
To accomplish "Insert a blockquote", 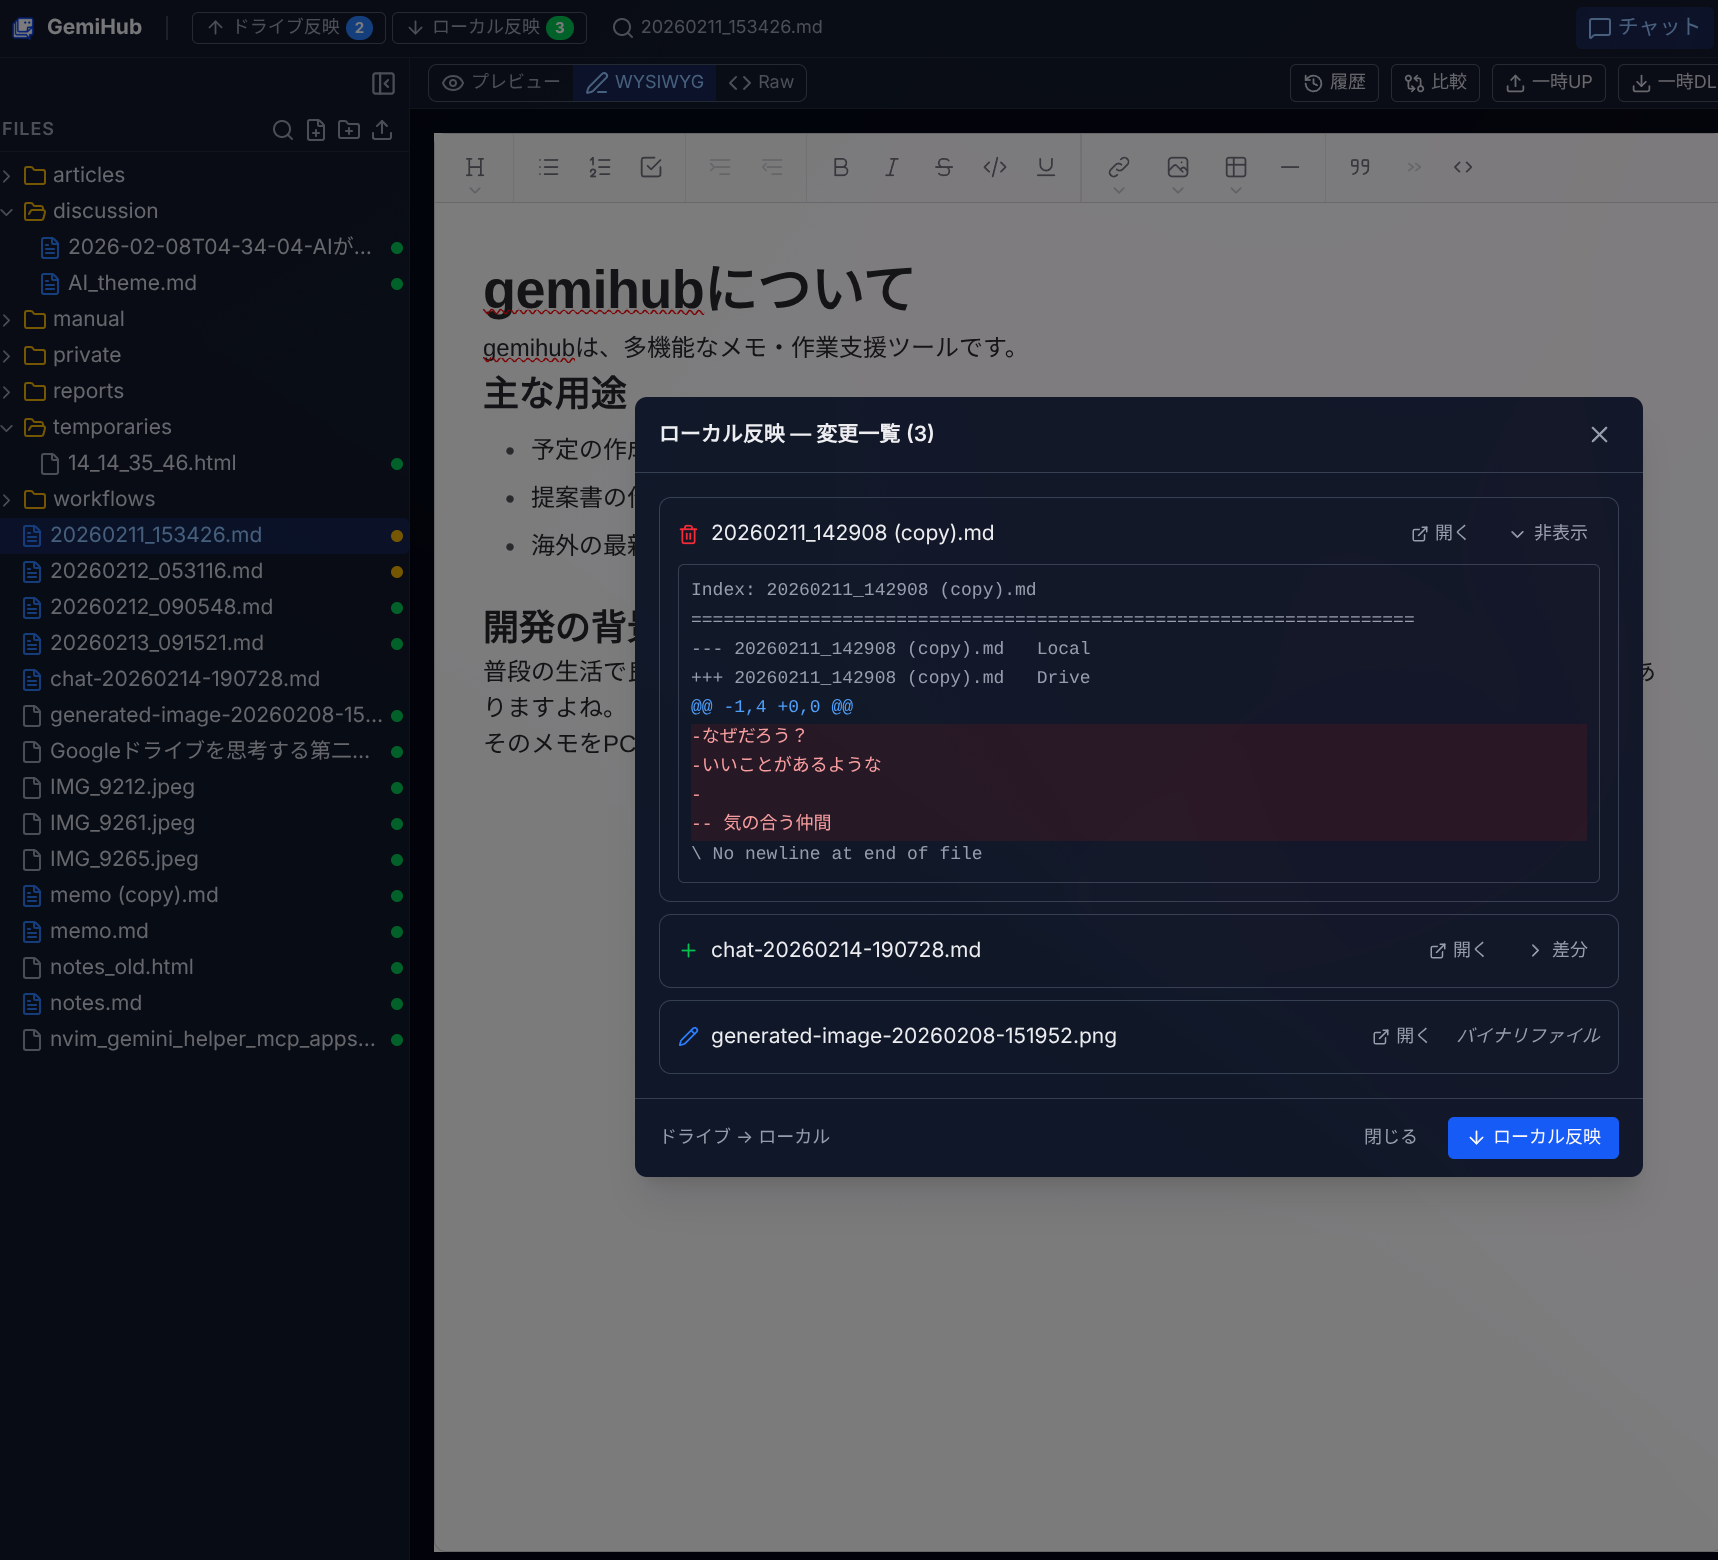I will click(x=1358, y=167).
